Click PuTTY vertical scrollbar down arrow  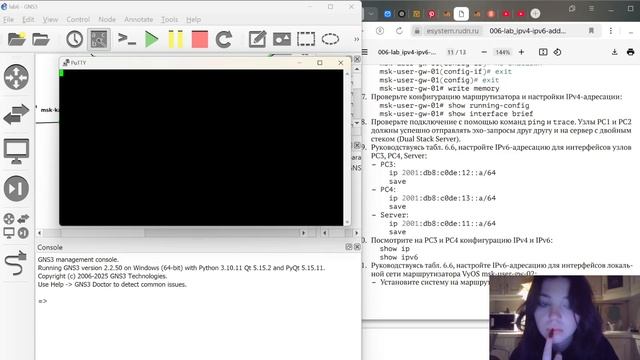[347, 222]
